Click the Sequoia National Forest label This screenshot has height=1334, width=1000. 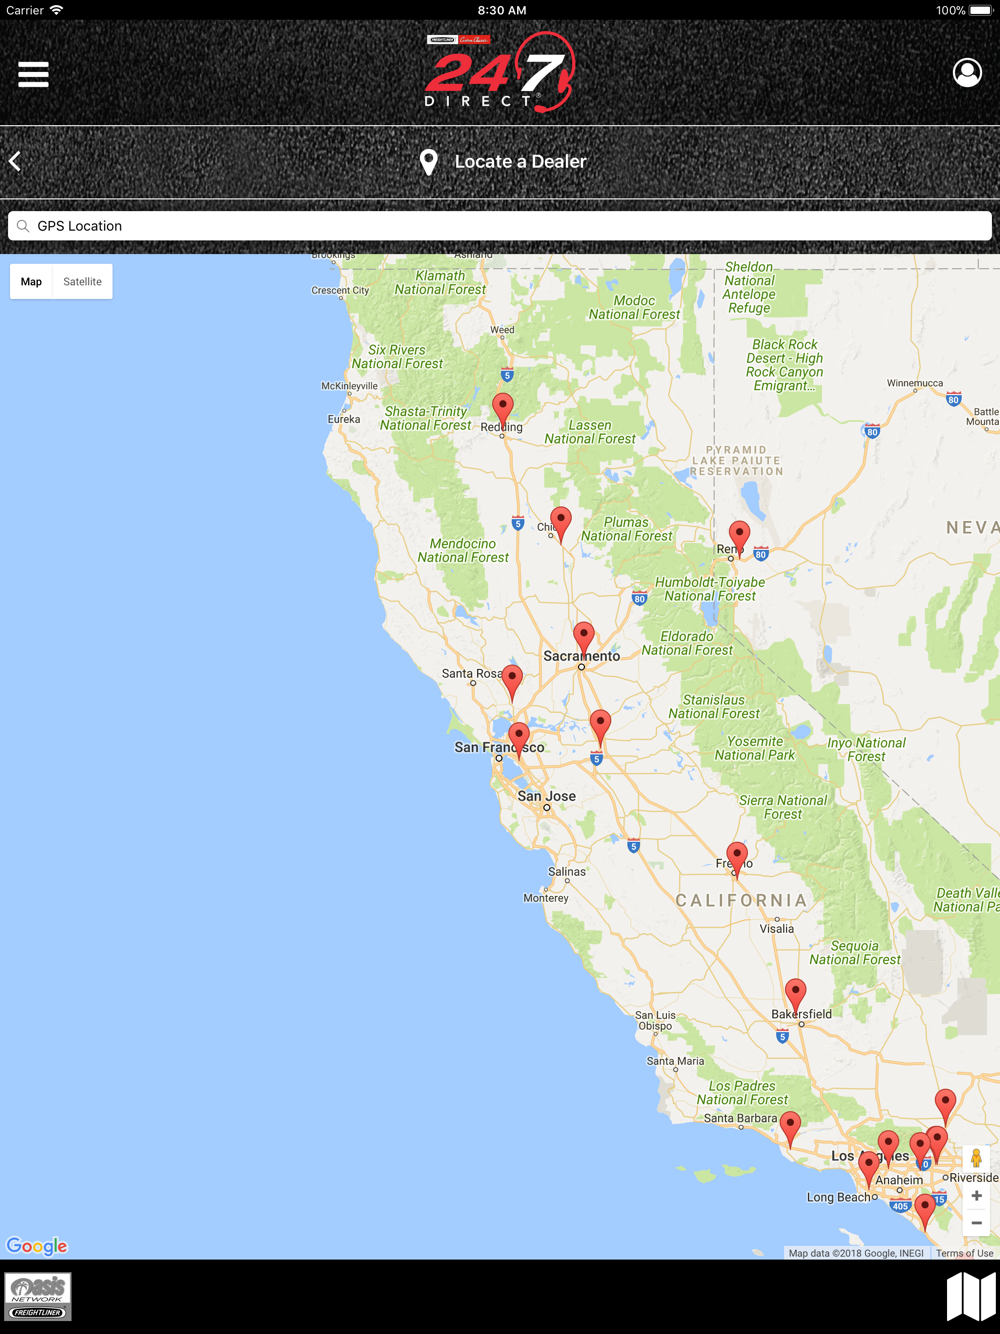855,952
